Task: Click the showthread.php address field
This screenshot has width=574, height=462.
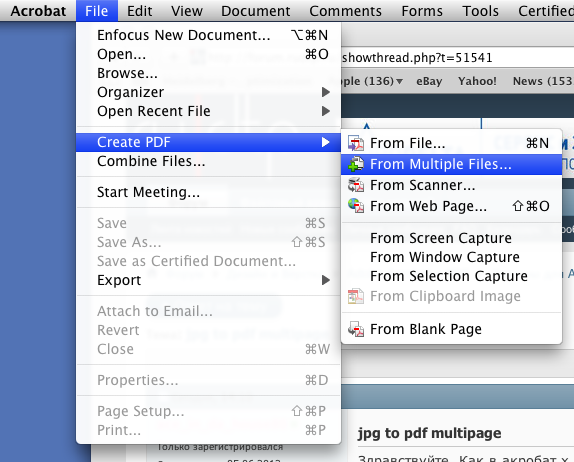Action: pyautogui.click(x=458, y=57)
